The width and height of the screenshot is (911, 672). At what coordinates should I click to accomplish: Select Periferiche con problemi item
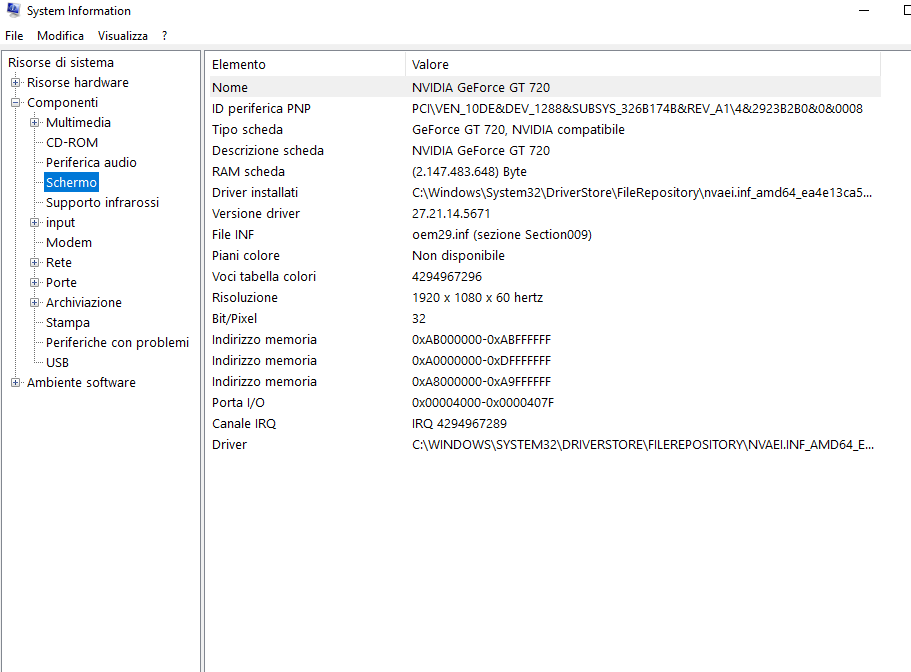pyautogui.click(x=117, y=343)
